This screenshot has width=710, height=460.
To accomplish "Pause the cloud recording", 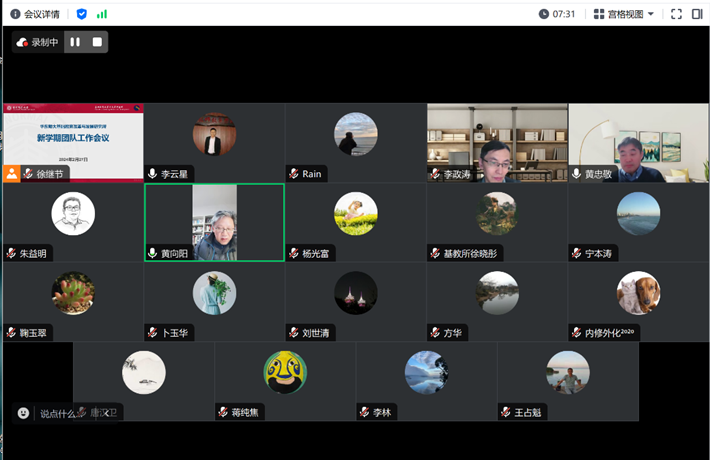I will (x=75, y=42).
